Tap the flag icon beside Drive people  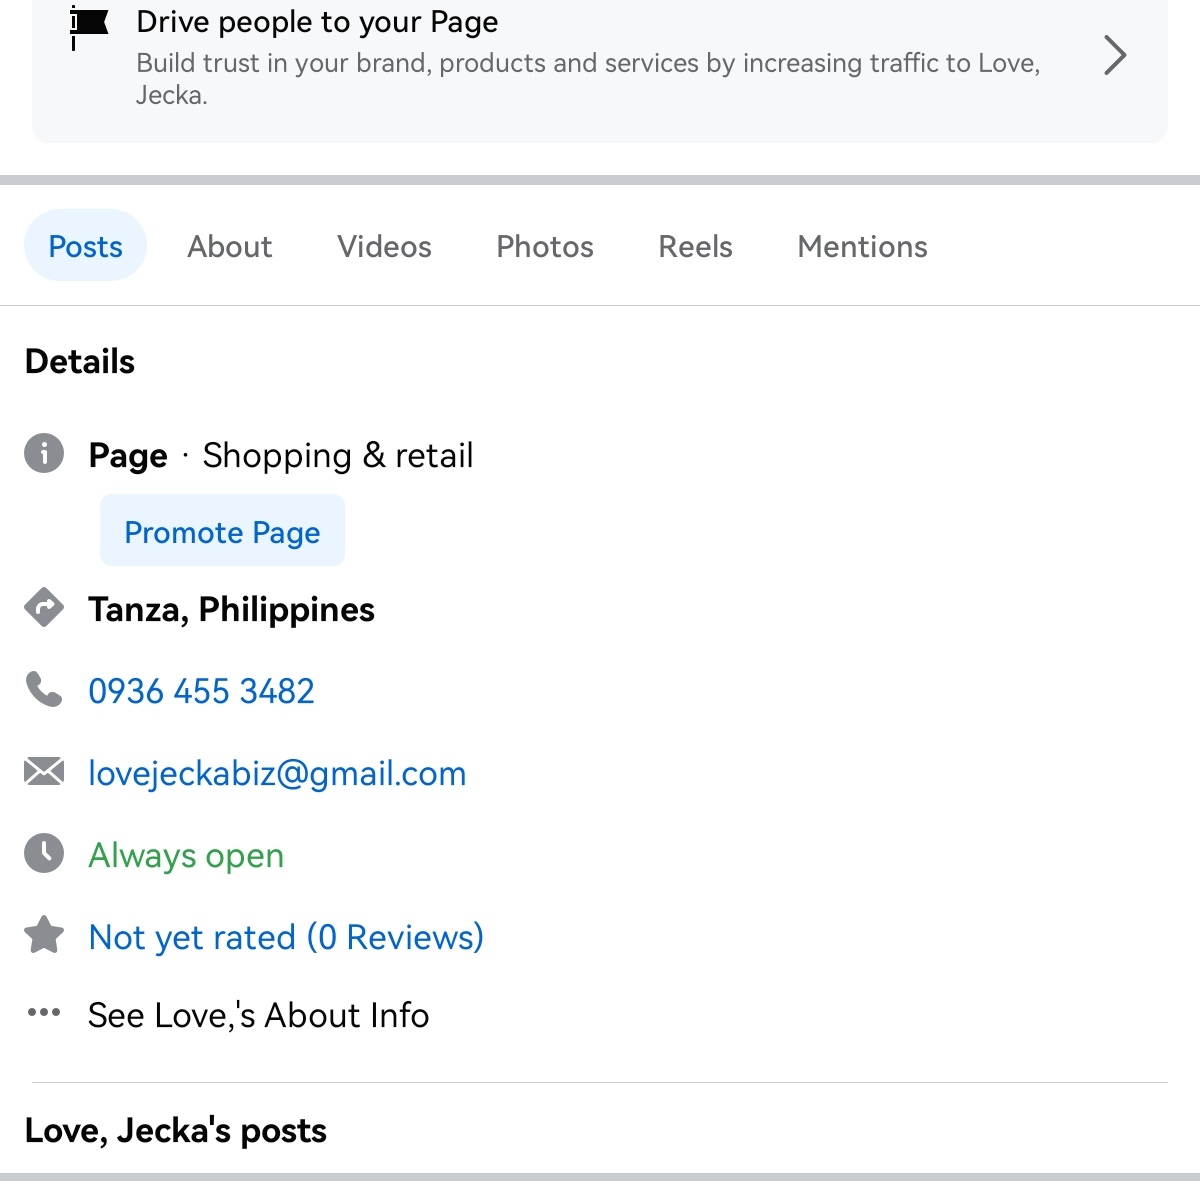point(89,25)
